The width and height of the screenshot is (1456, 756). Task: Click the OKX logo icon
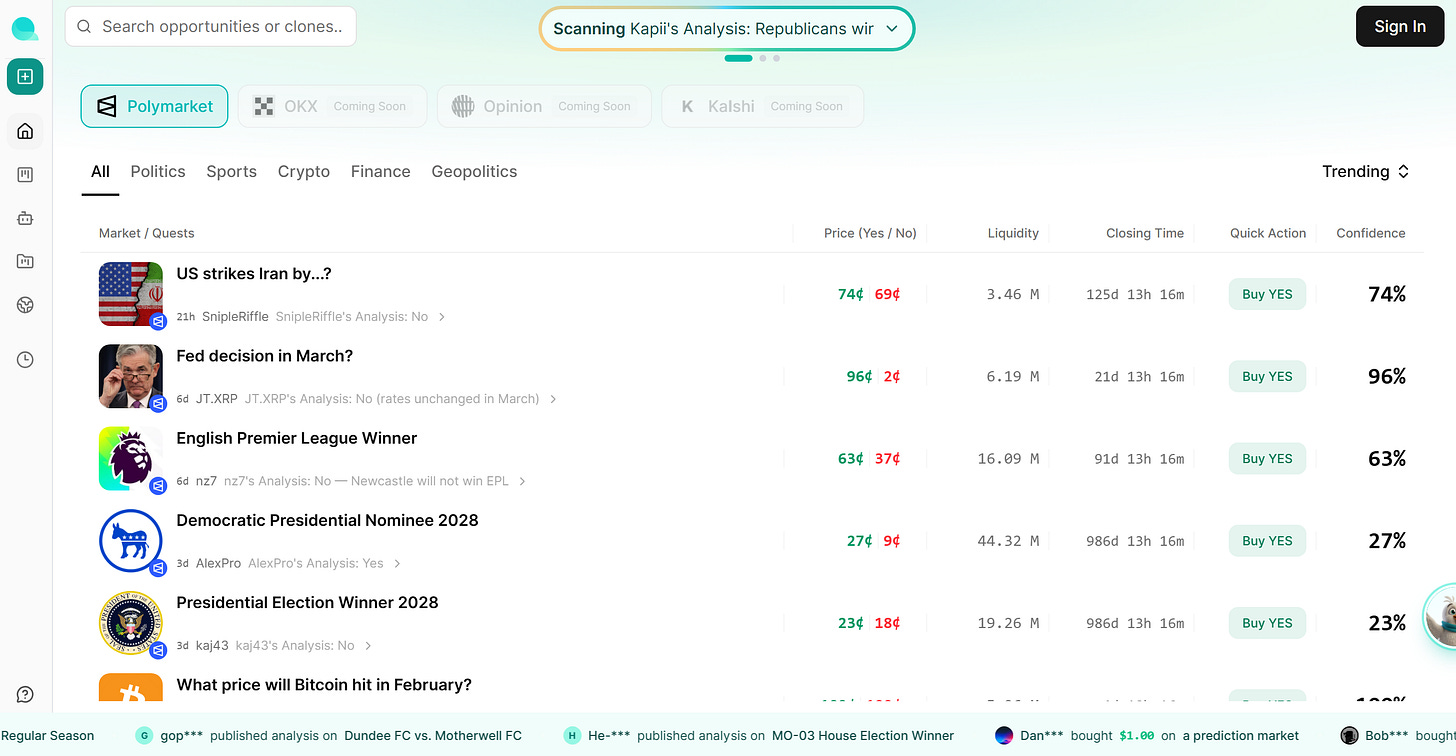(x=264, y=106)
